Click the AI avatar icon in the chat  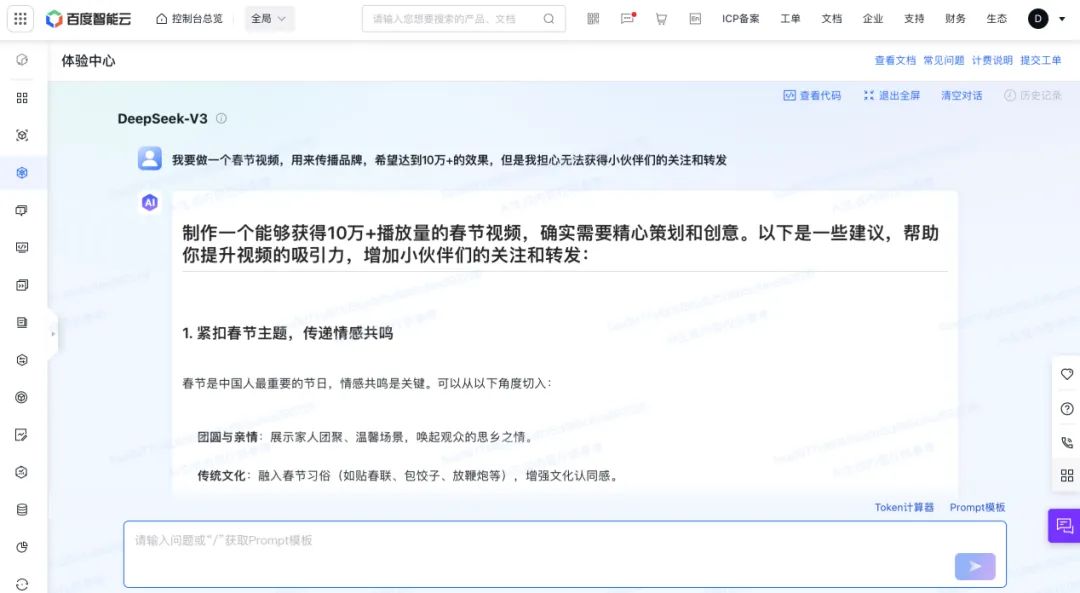tap(149, 202)
